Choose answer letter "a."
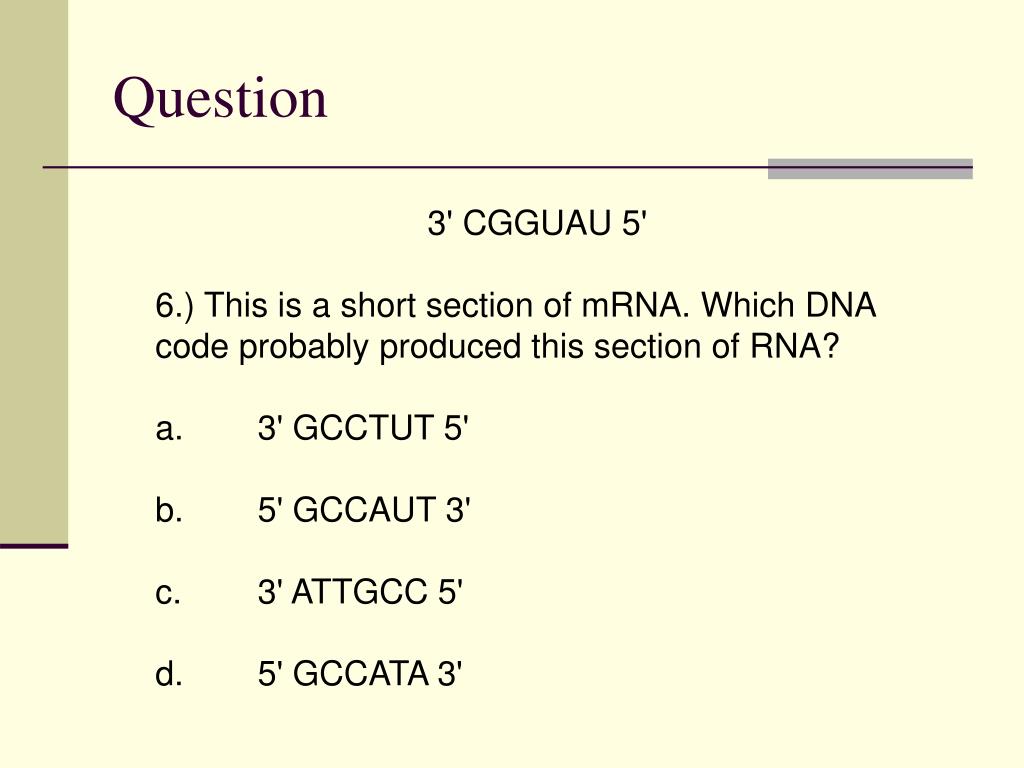 pyautogui.click(x=168, y=429)
